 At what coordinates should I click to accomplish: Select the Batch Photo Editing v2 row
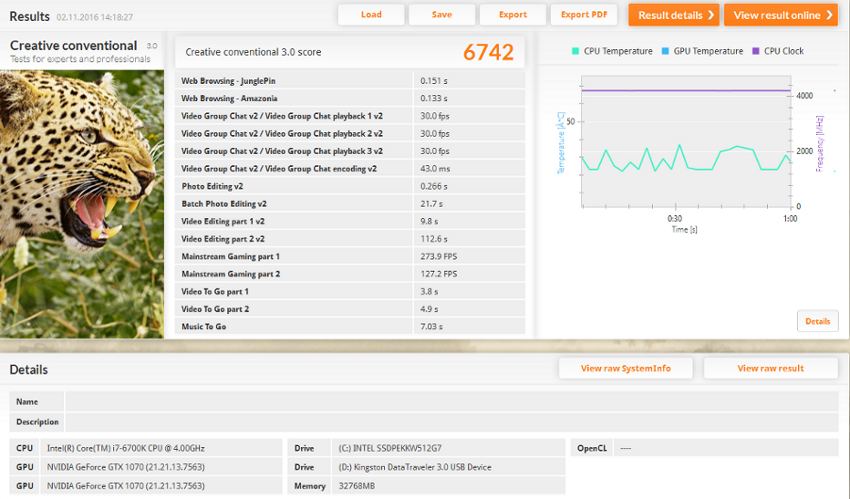(x=350, y=204)
